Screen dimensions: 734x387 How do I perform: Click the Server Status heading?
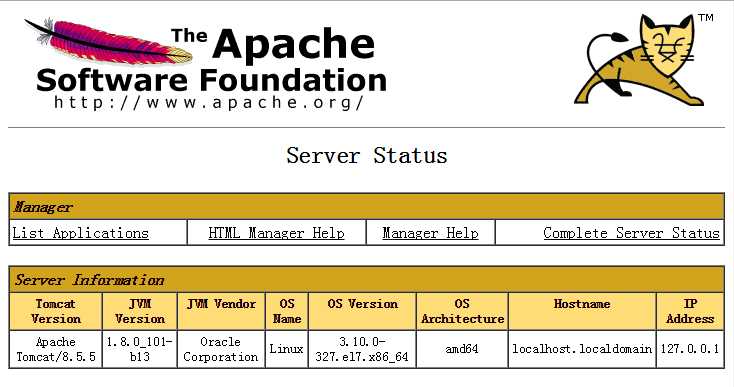tap(367, 155)
